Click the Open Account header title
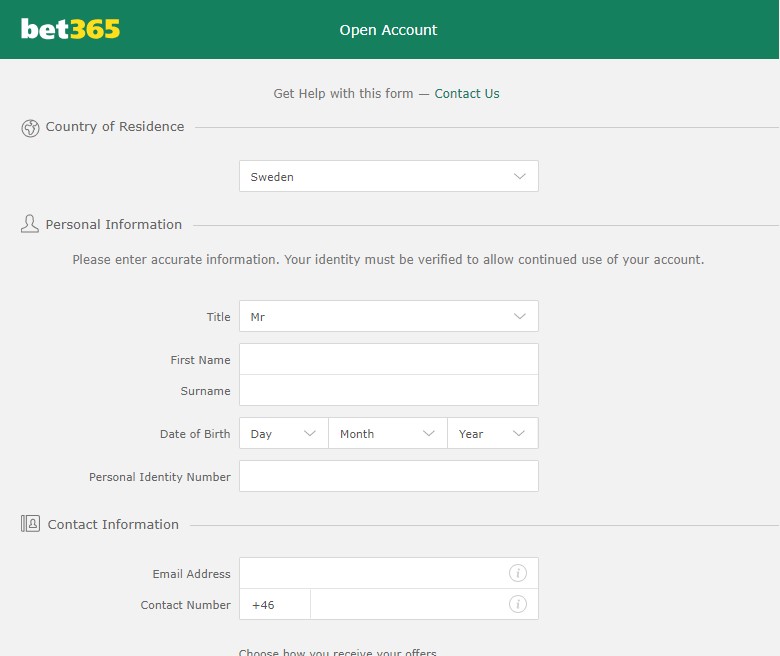Screen dimensions: 780x656 pos(388,30)
